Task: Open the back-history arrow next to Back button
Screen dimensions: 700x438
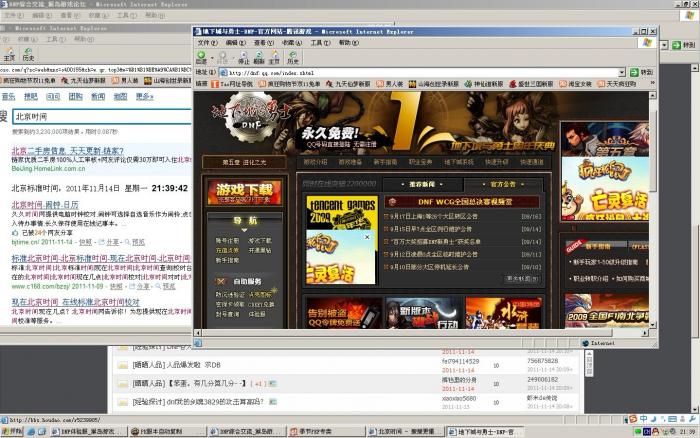Action: [x=212, y=58]
